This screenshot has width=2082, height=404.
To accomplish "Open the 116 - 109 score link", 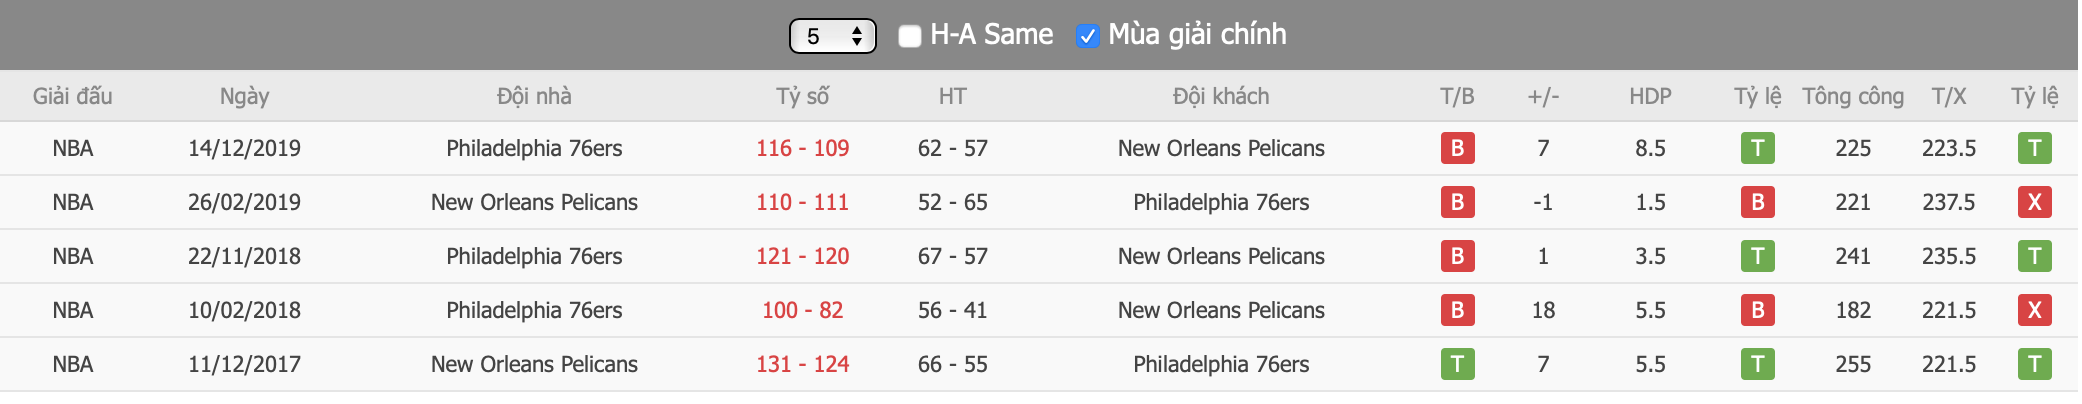I will [x=803, y=148].
